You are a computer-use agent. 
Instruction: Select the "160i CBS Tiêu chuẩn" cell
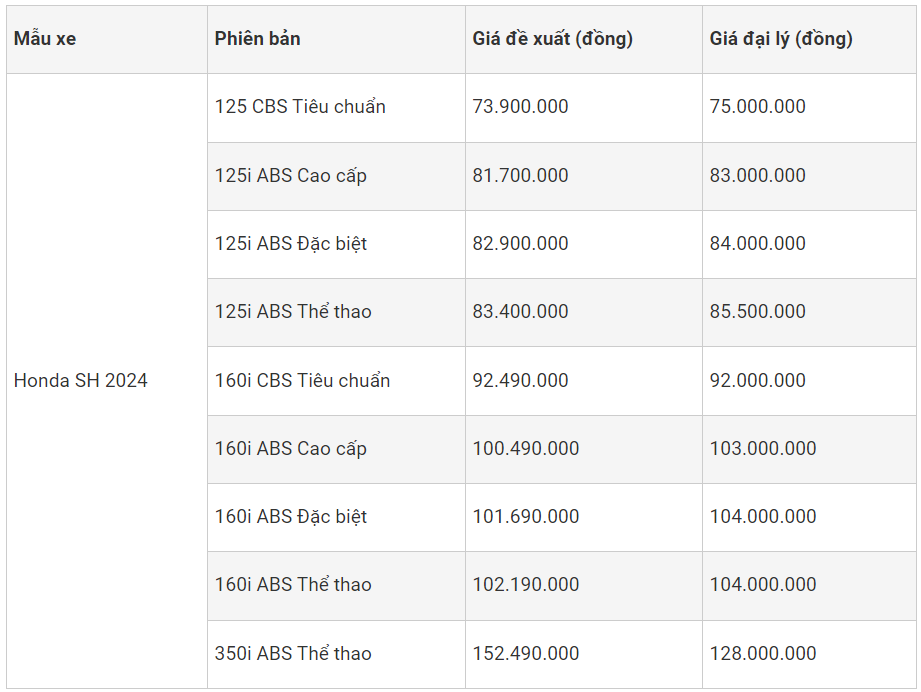302,380
